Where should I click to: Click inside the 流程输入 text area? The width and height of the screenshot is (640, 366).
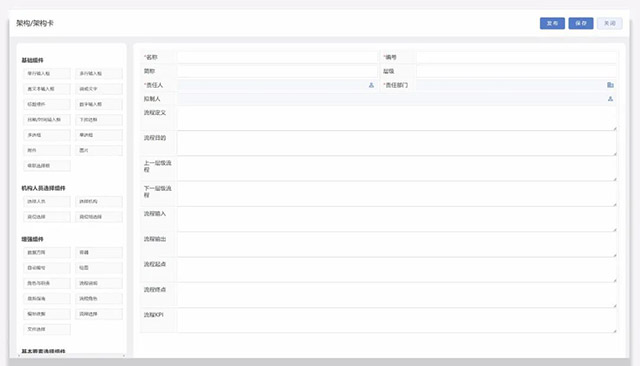point(397,220)
